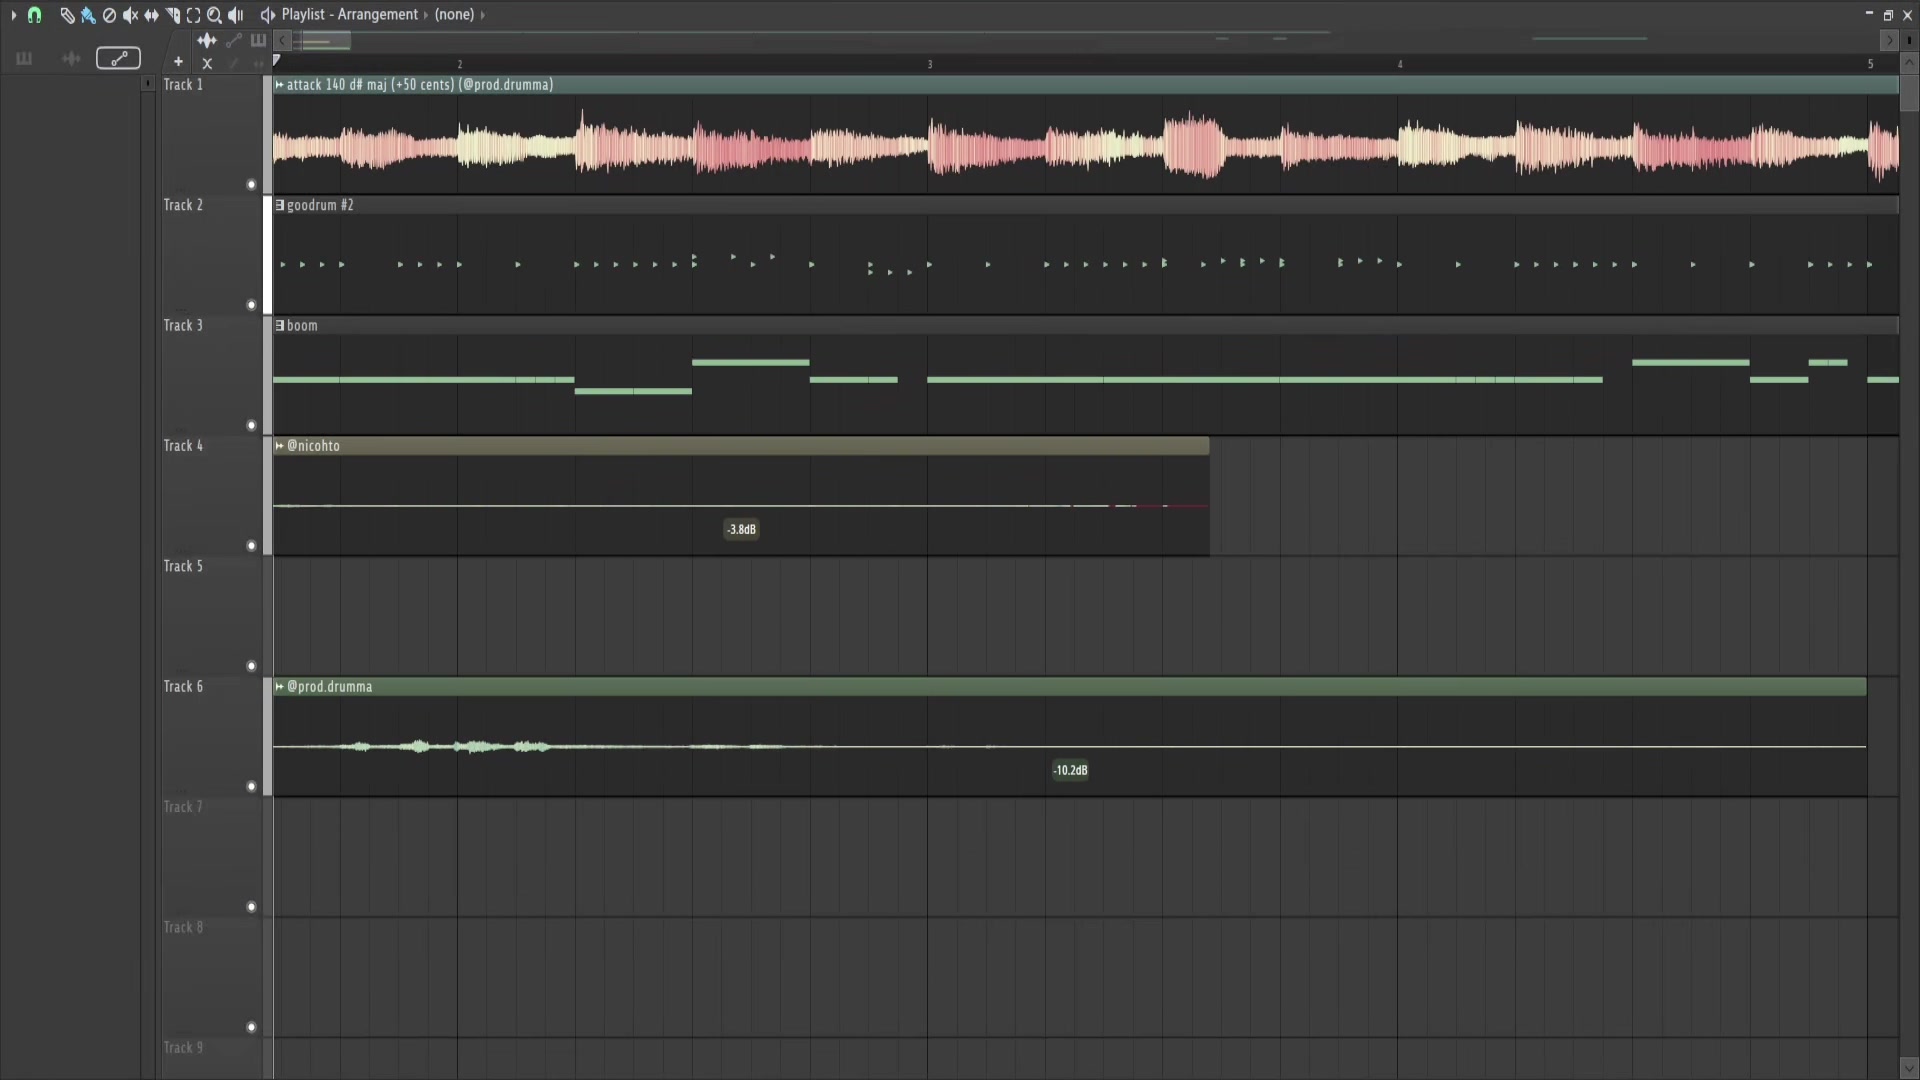Minimize the playlist window
This screenshot has width=1920, height=1080.
(x=1869, y=14)
